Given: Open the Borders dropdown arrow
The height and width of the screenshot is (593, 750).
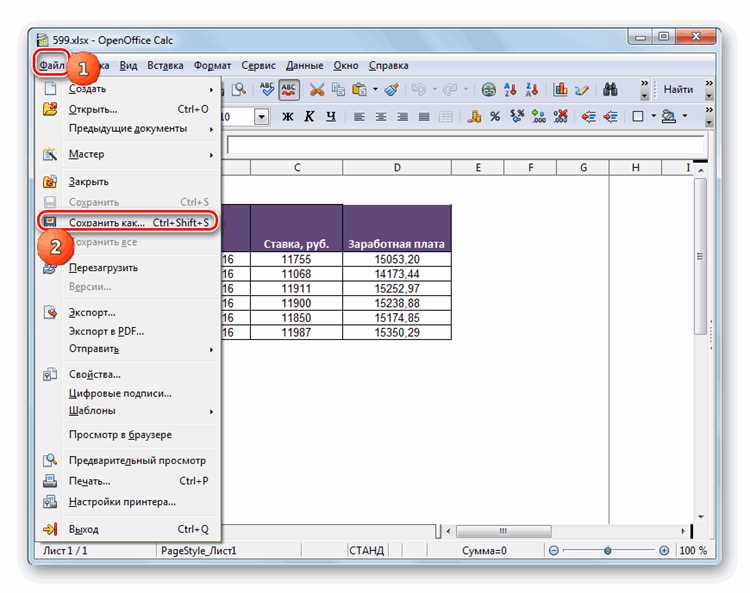Looking at the screenshot, I should point(653,117).
